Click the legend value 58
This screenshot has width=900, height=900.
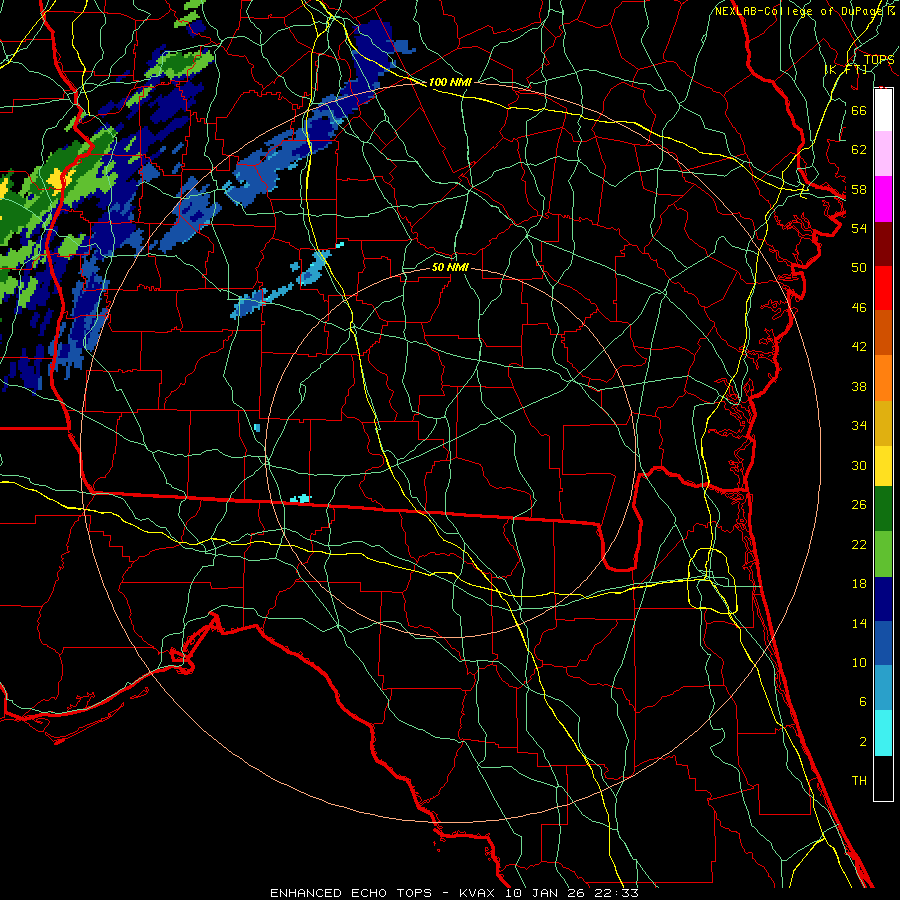pyautogui.click(x=859, y=189)
